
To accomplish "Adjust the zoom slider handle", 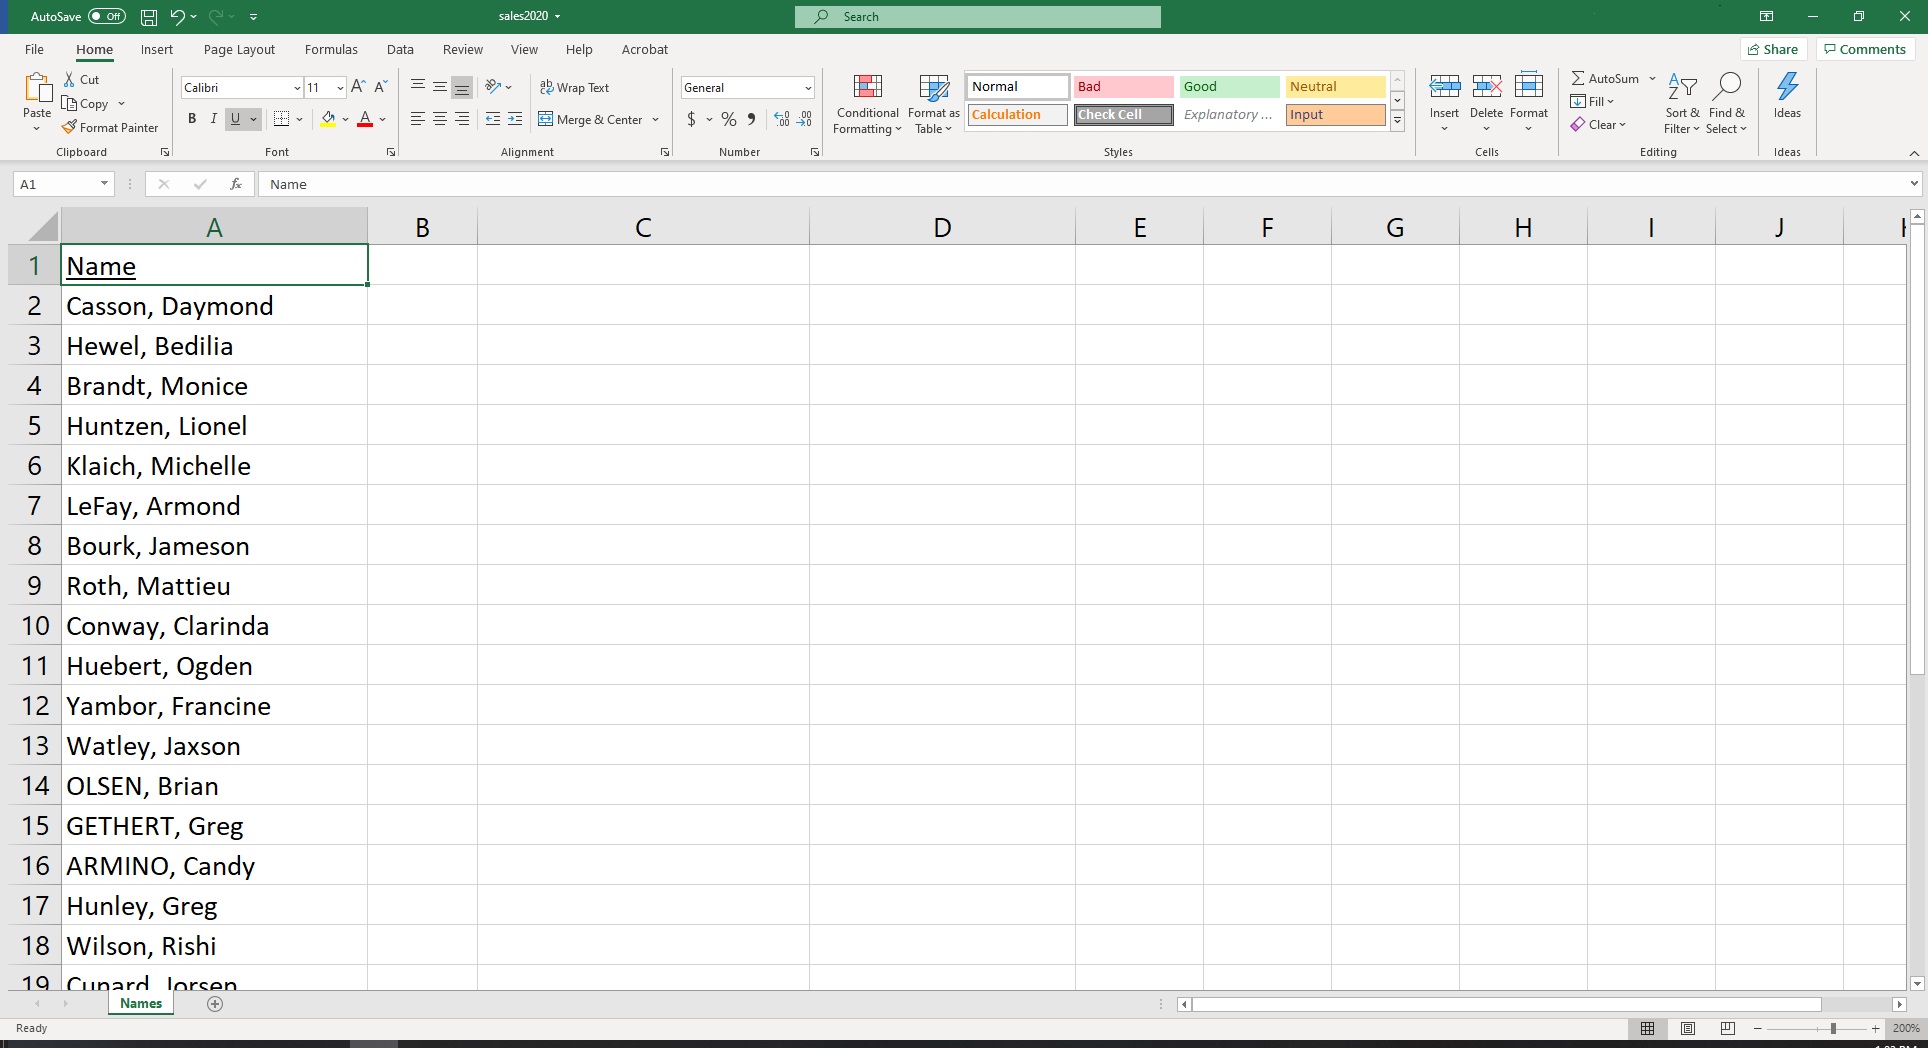I will click(x=1833, y=1028).
